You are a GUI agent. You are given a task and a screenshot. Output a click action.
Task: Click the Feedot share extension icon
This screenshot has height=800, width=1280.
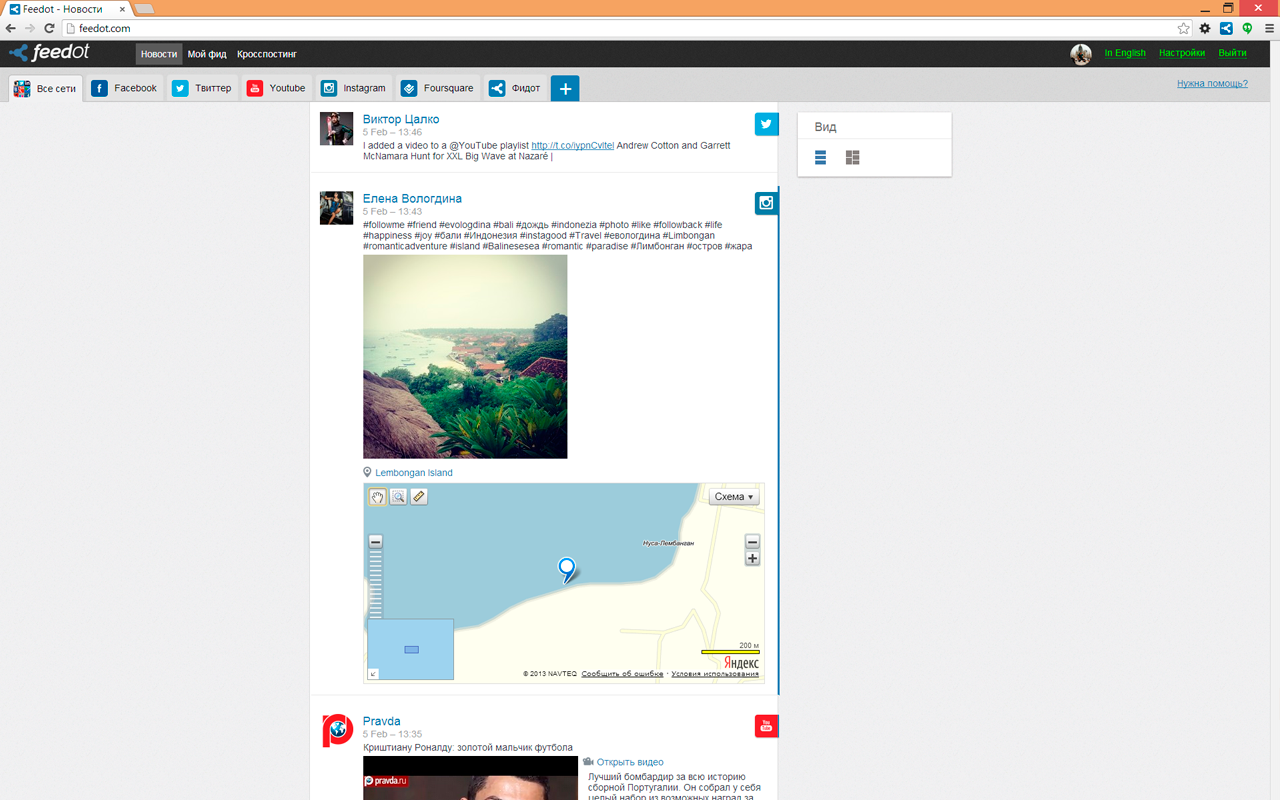(x=1226, y=28)
